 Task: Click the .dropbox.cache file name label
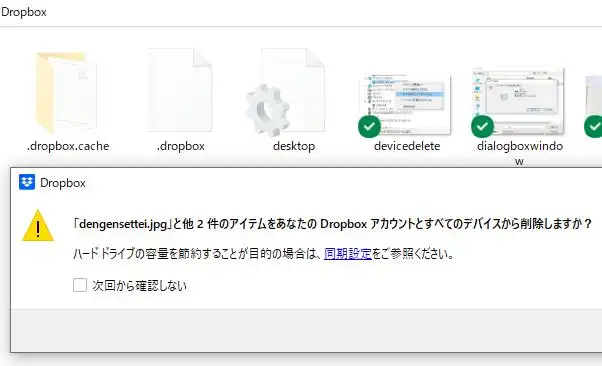click(68, 146)
